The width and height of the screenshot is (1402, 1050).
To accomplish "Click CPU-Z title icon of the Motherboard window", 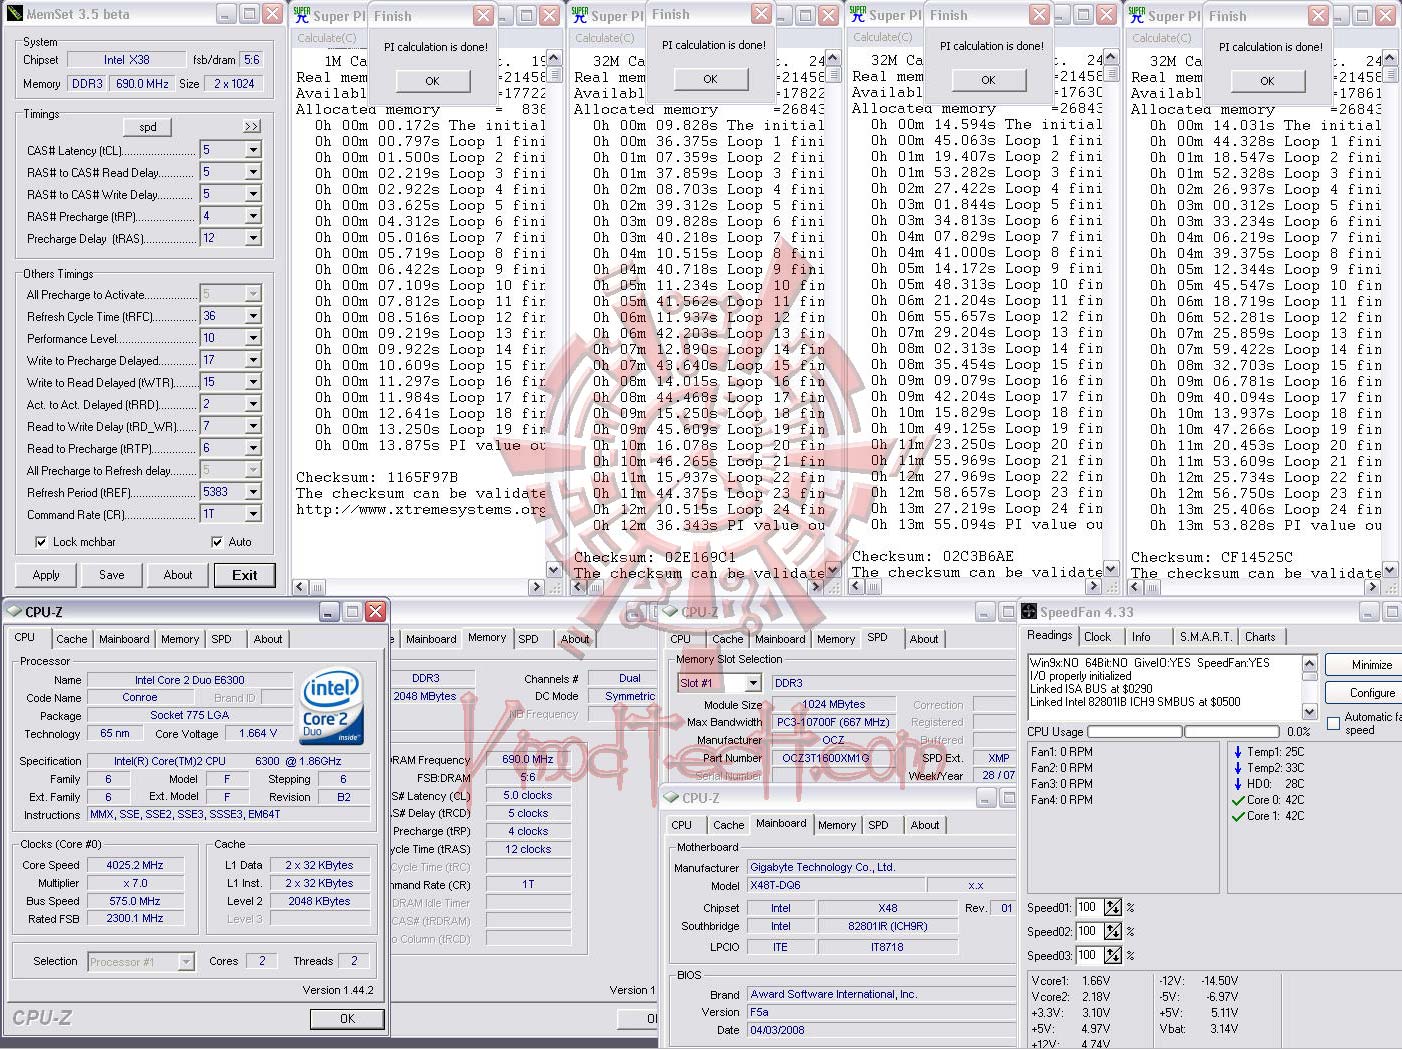I will click(x=671, y=797).
